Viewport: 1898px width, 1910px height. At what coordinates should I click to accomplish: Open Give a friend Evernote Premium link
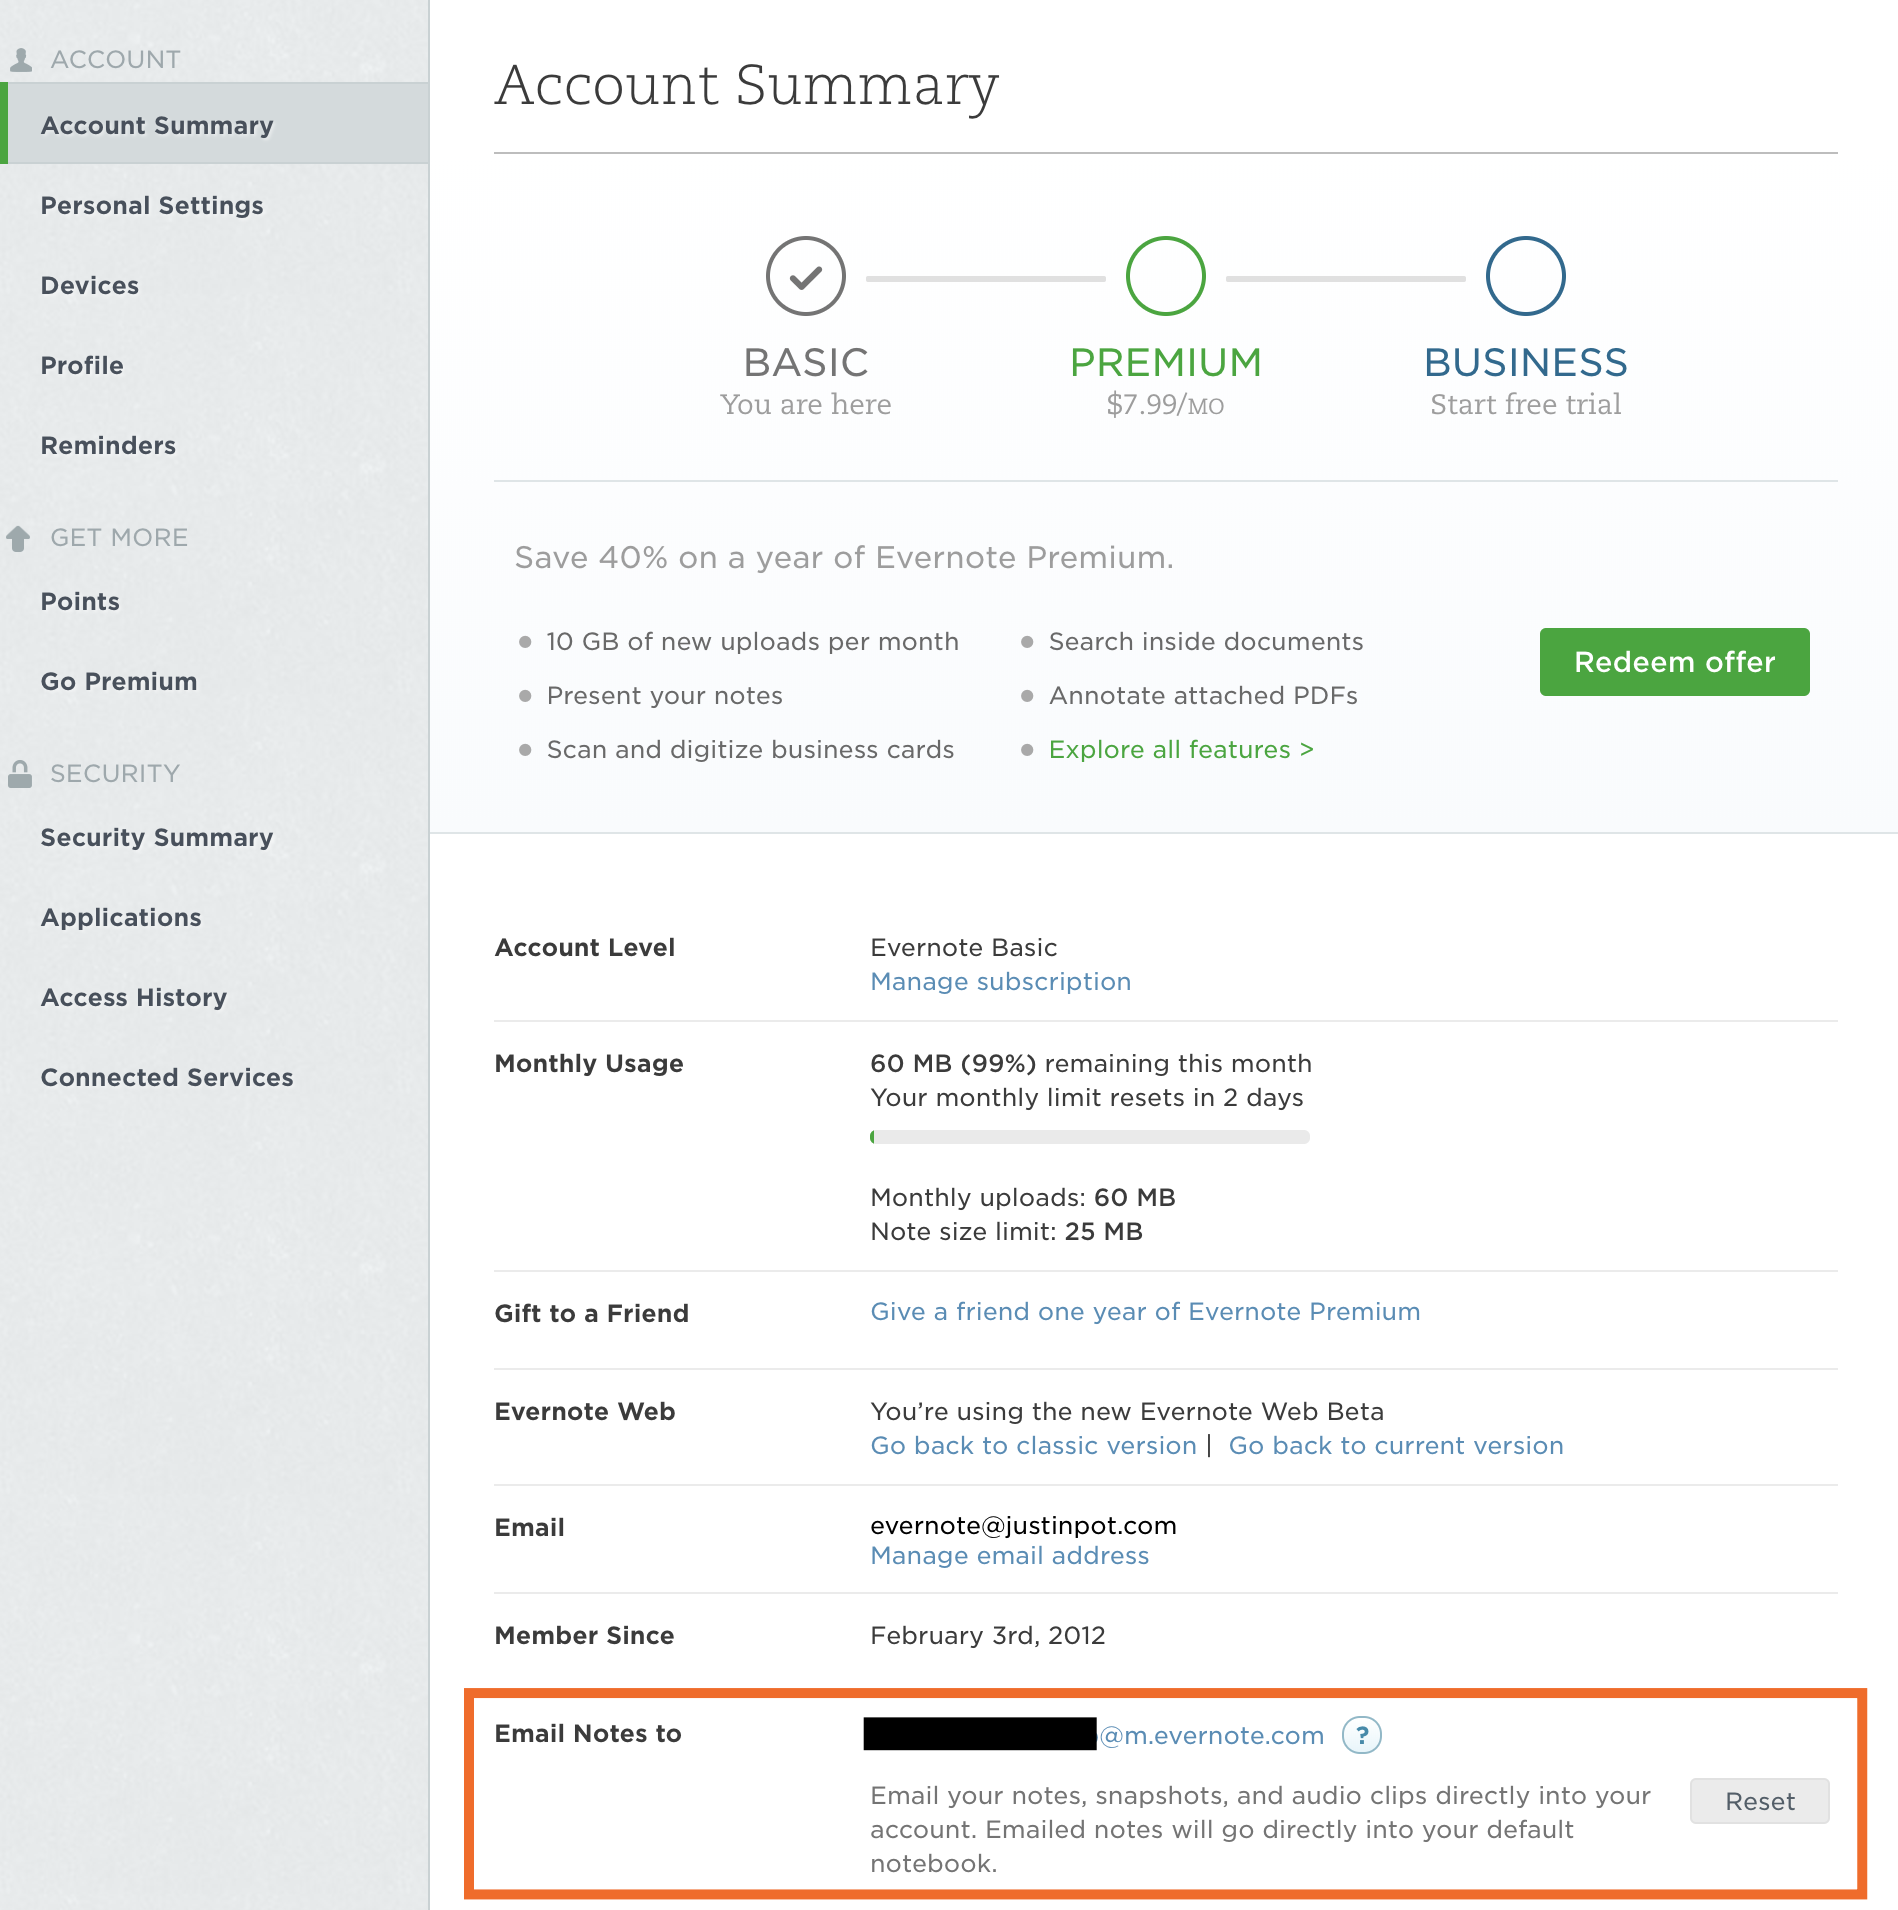coord(1145,1311)
